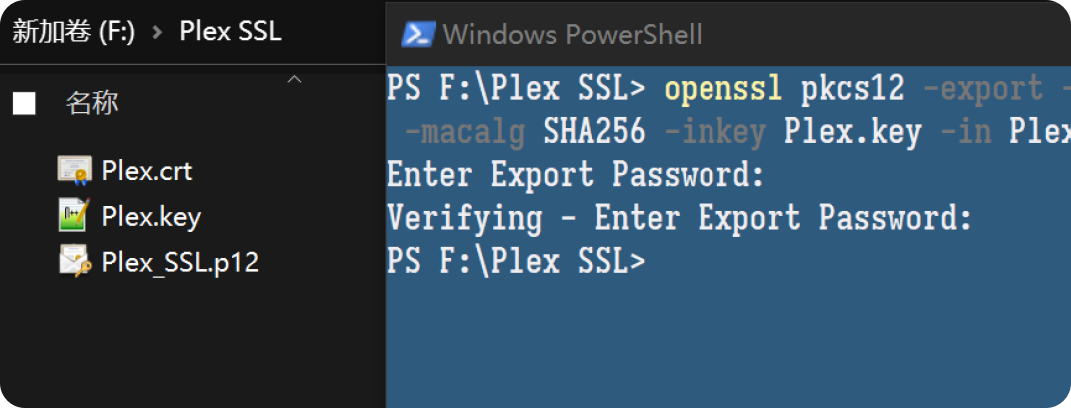Click the Plex.crt certificate file icon

point(74,171)
